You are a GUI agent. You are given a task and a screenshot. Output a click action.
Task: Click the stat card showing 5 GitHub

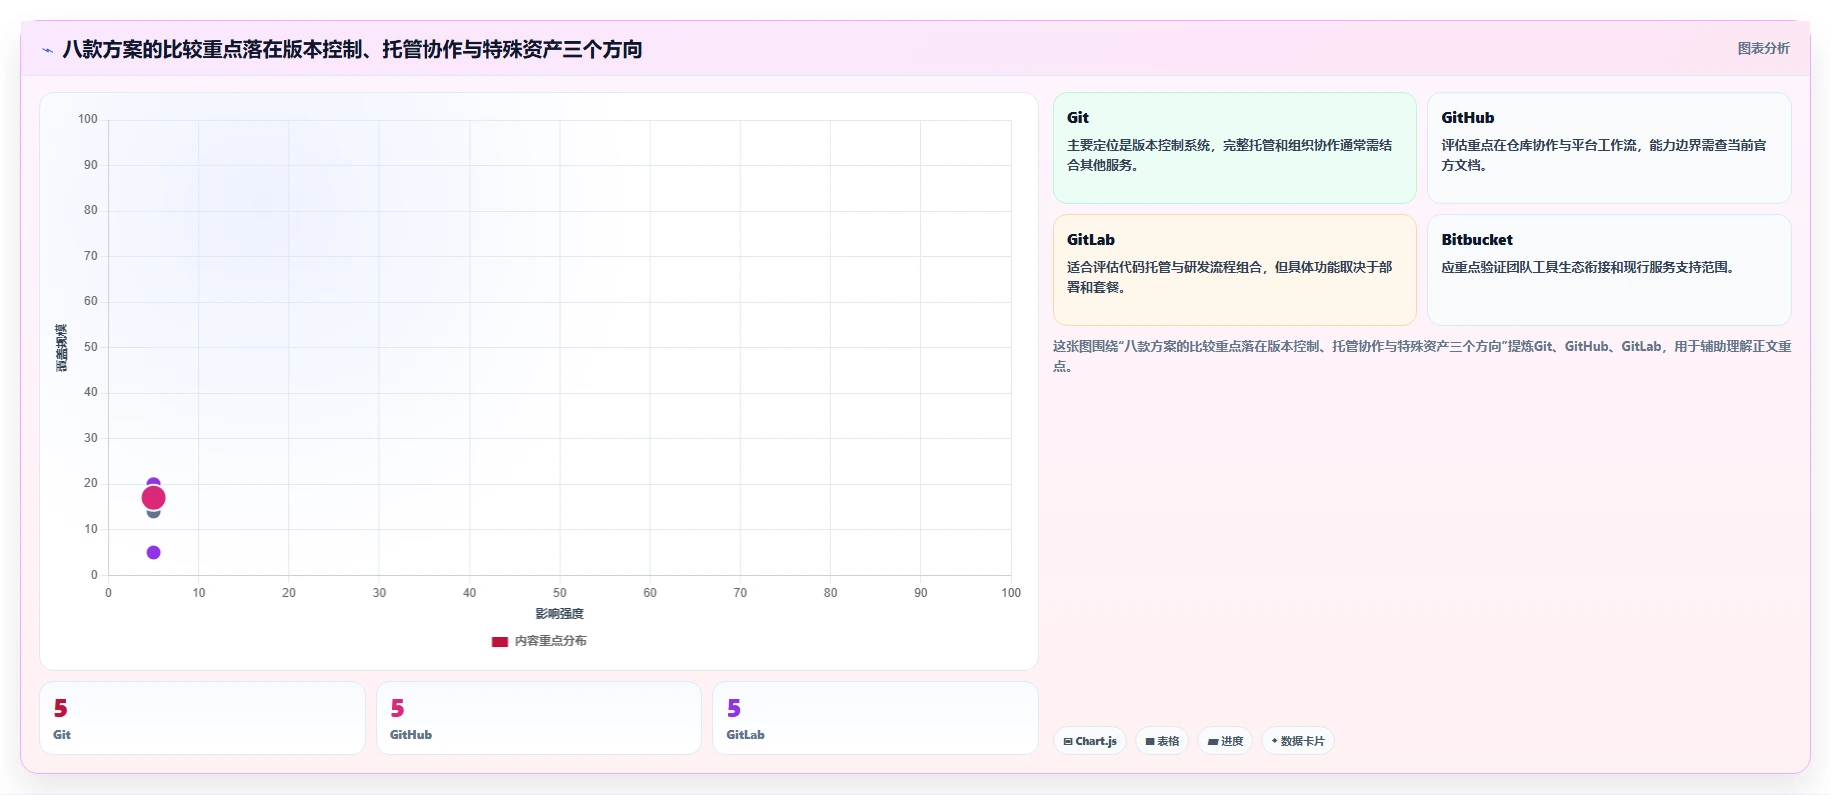539,718
